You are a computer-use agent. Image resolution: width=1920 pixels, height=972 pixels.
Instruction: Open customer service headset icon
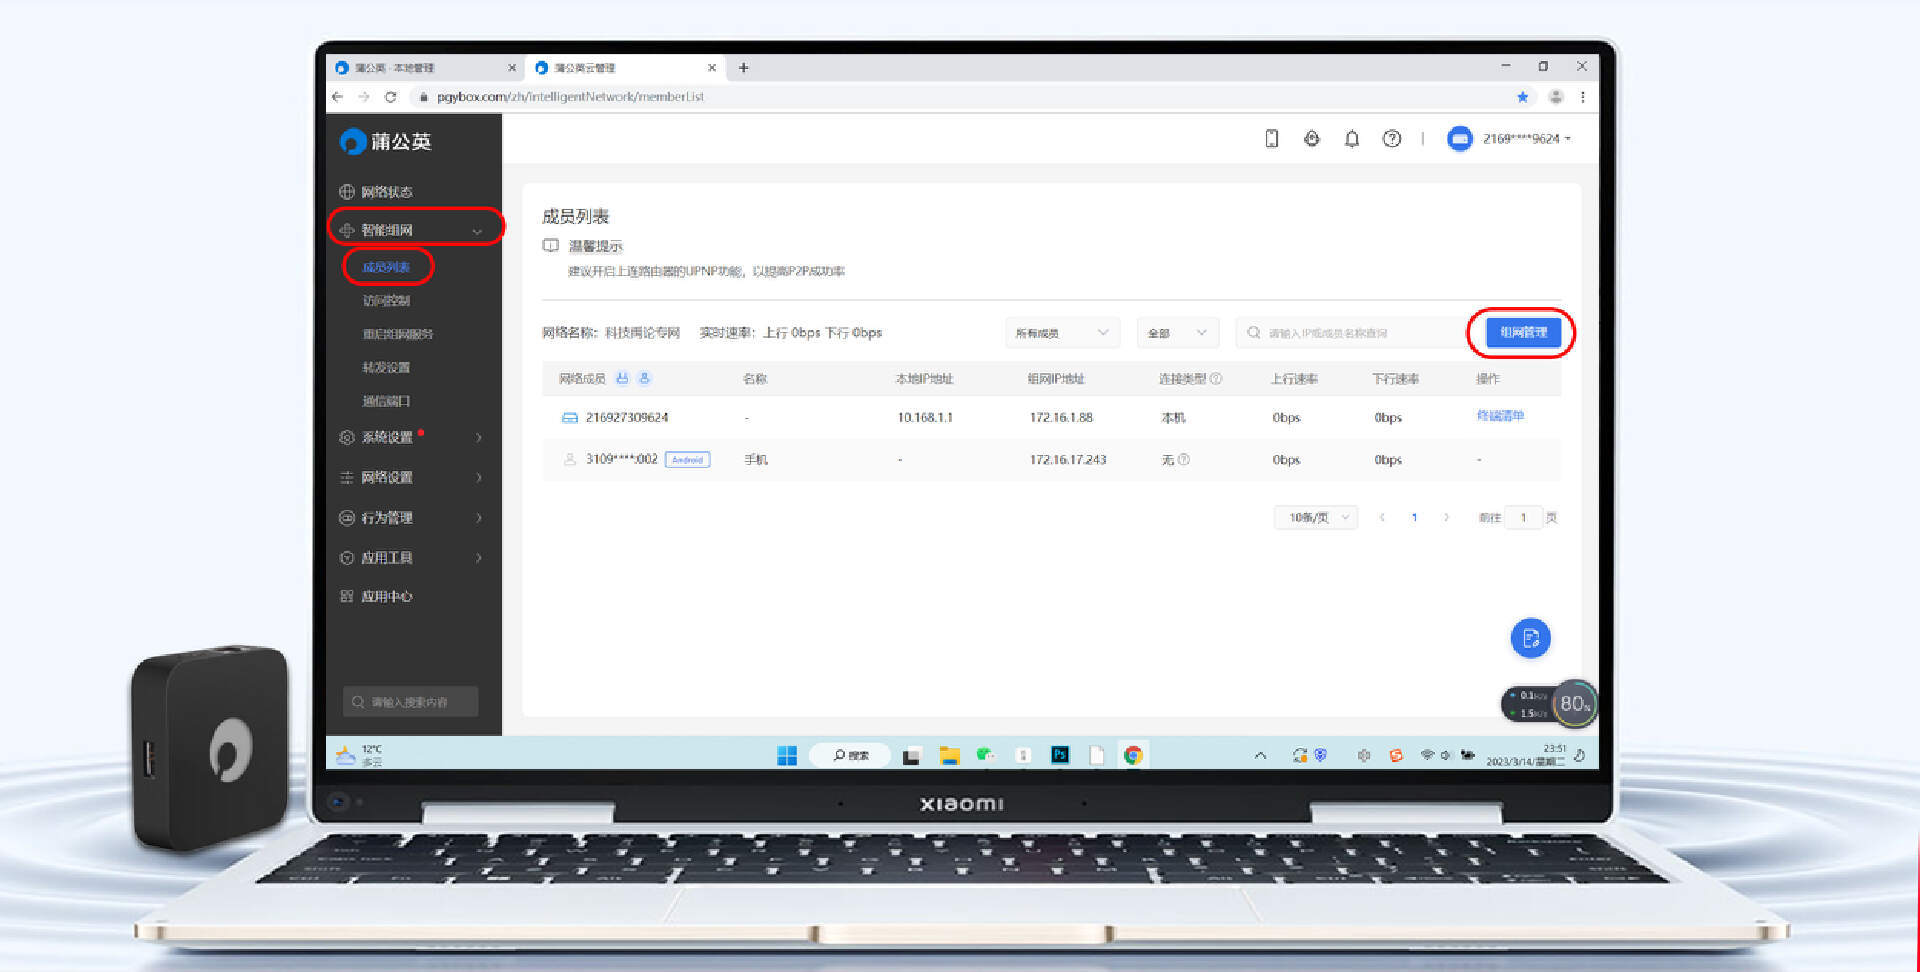pos(1311,139)
